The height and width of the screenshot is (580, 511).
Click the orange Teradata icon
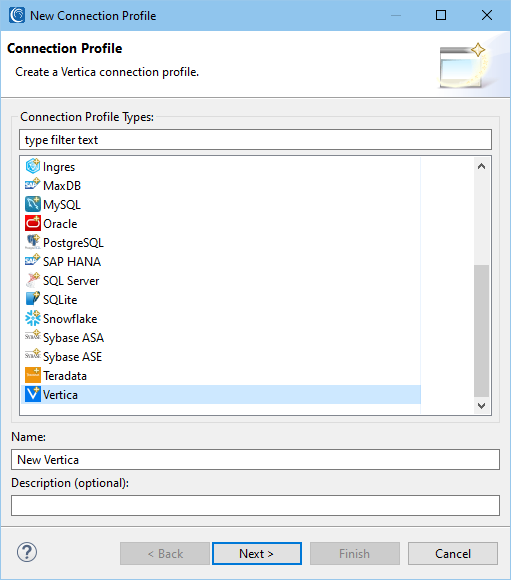pyautogui.click(x=33, y=375)
